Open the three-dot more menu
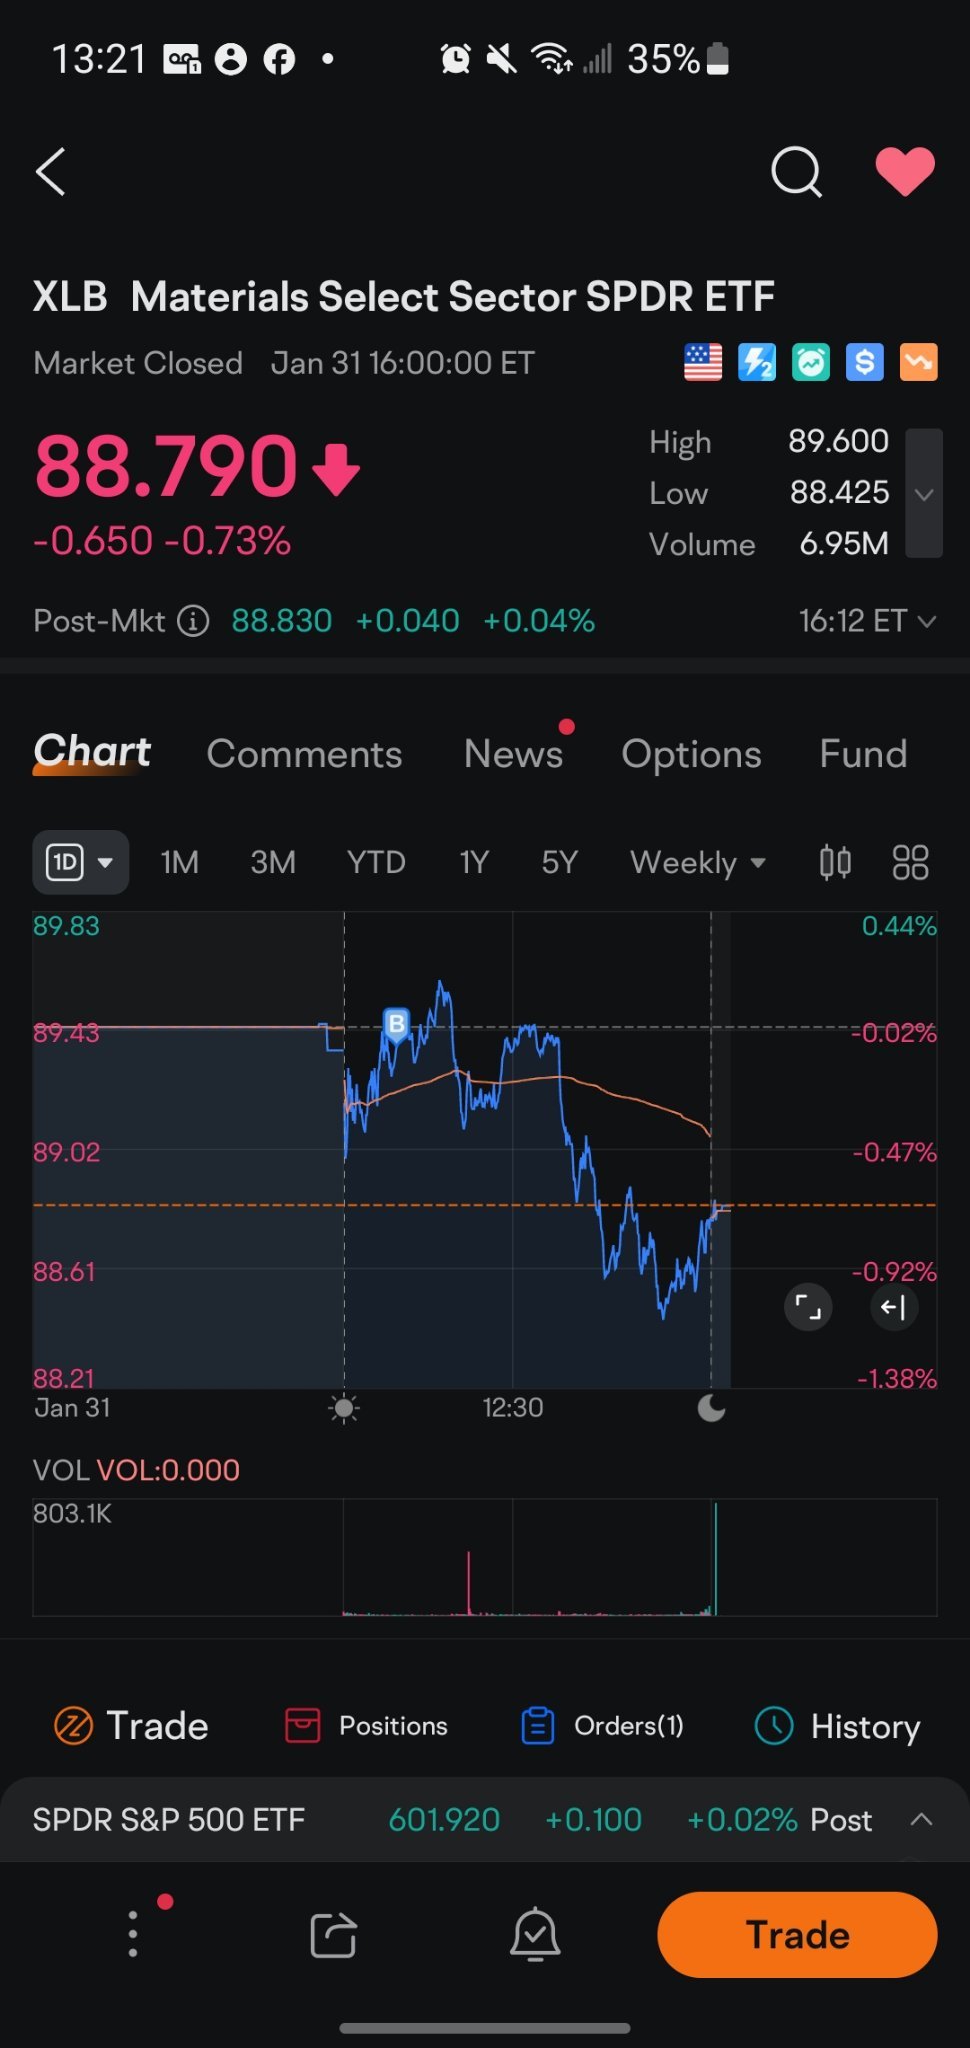 (x=133, y=1935)
